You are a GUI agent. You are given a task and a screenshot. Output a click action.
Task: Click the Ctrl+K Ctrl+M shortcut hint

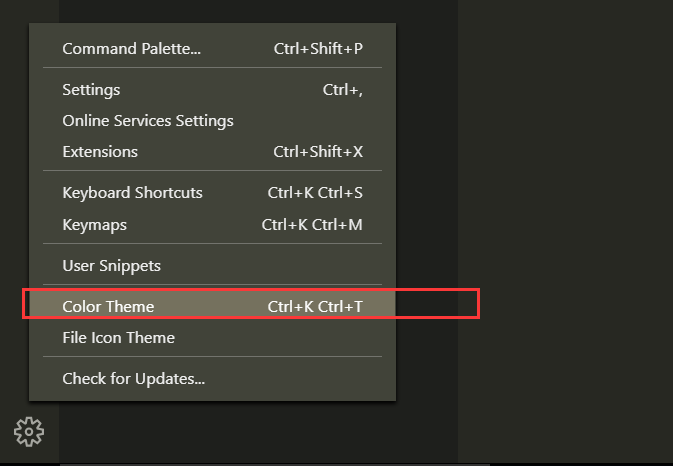coord(312,225)
